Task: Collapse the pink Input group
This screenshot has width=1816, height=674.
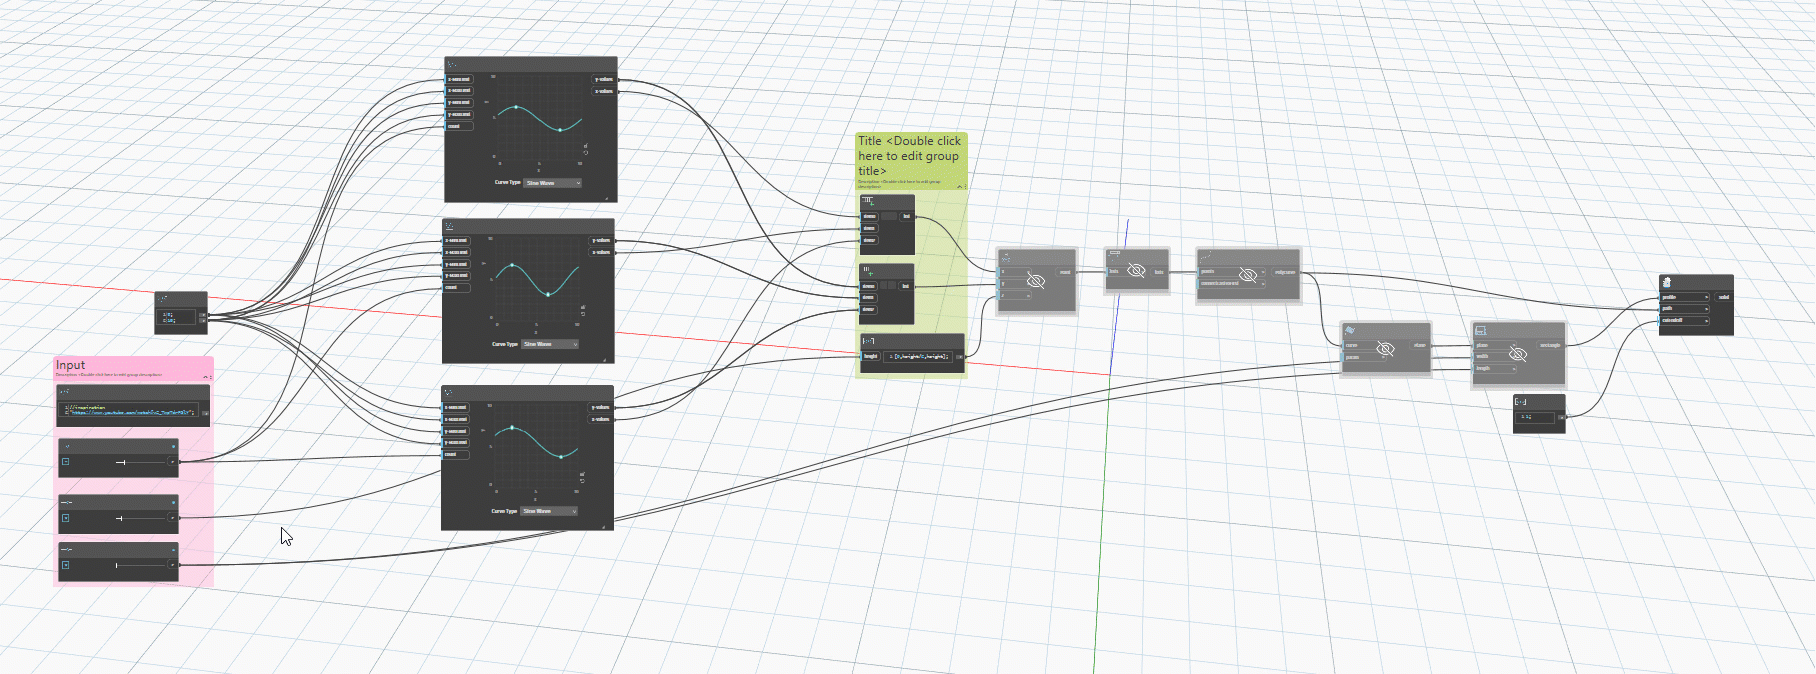Action: (x=205, y=377)
